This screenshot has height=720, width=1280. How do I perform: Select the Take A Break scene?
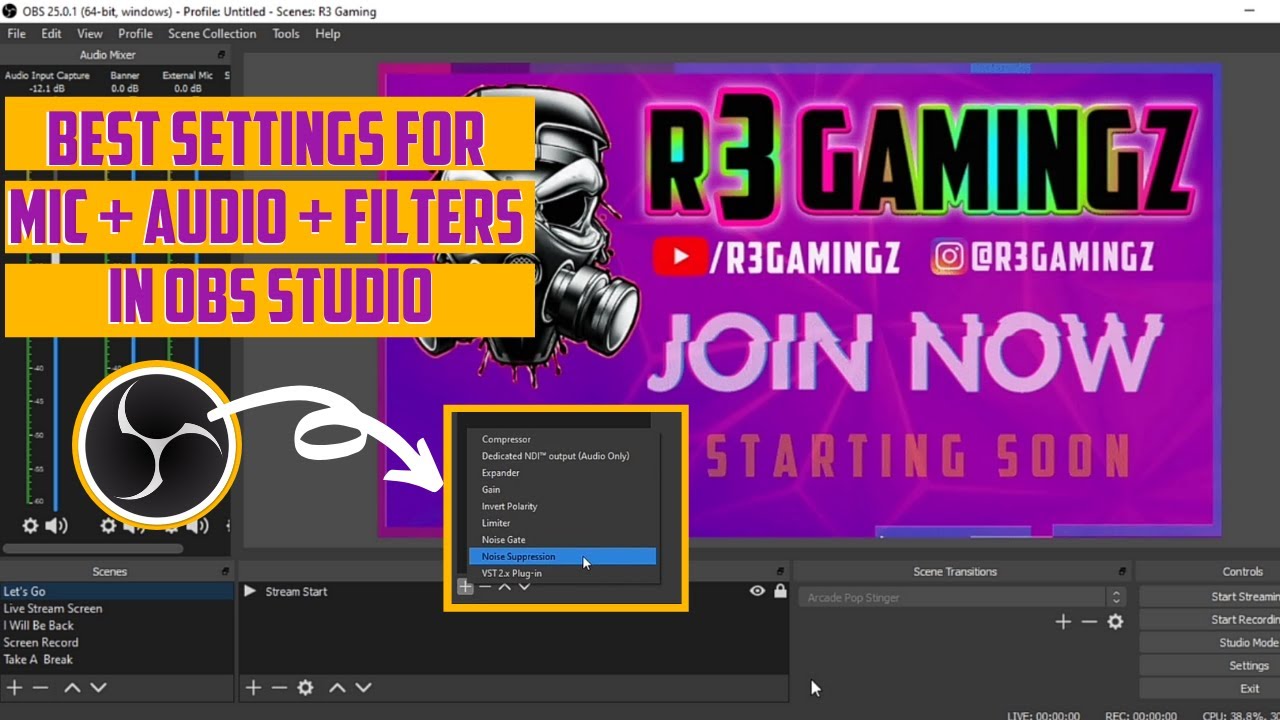[x=117, y=659]
